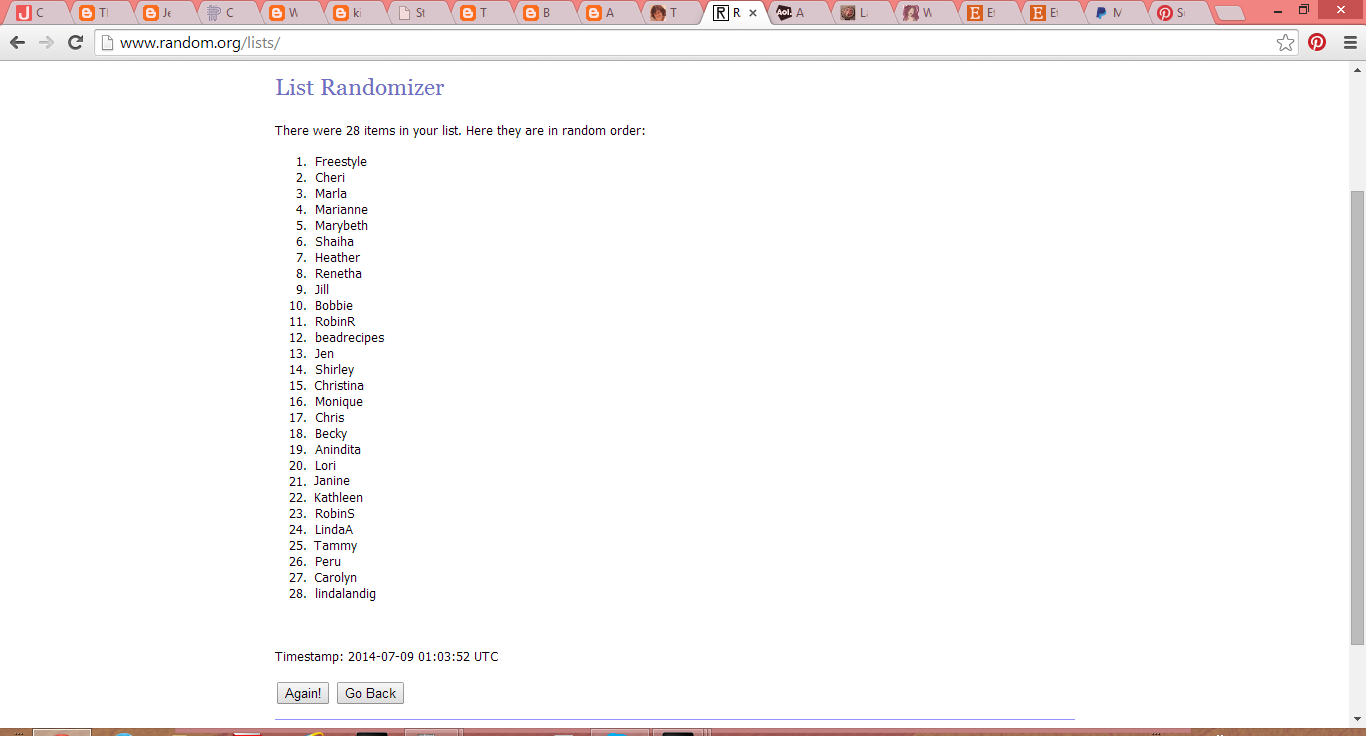Open a new tab
Screen dimensions: 1366x736
(1229, 13)
